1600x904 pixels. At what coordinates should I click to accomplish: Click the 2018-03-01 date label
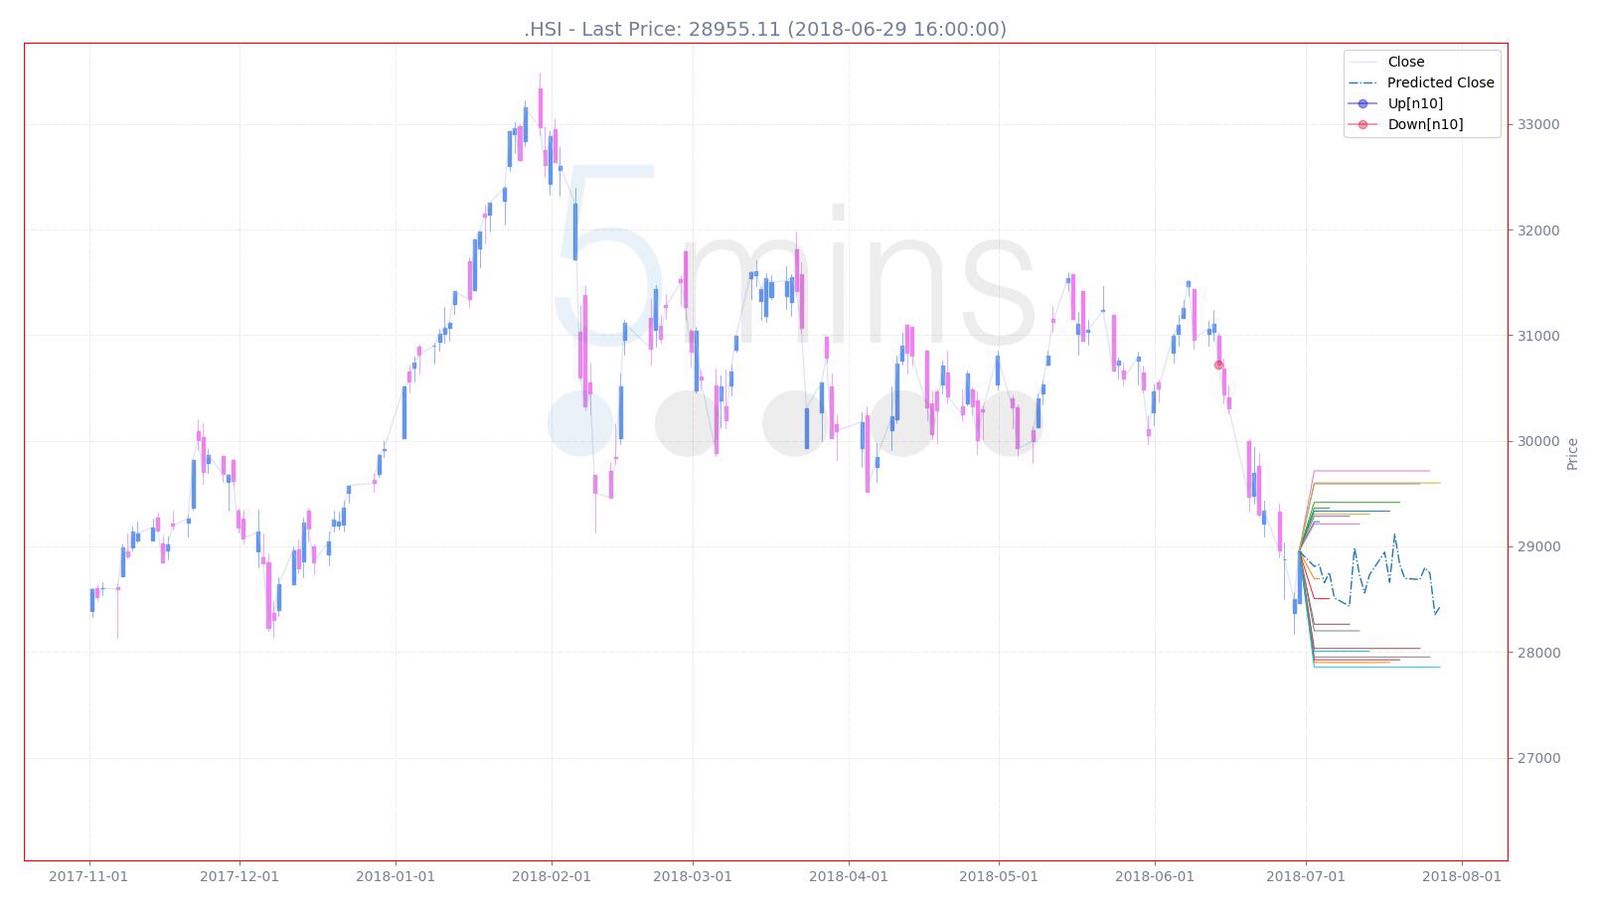[692, 877]
